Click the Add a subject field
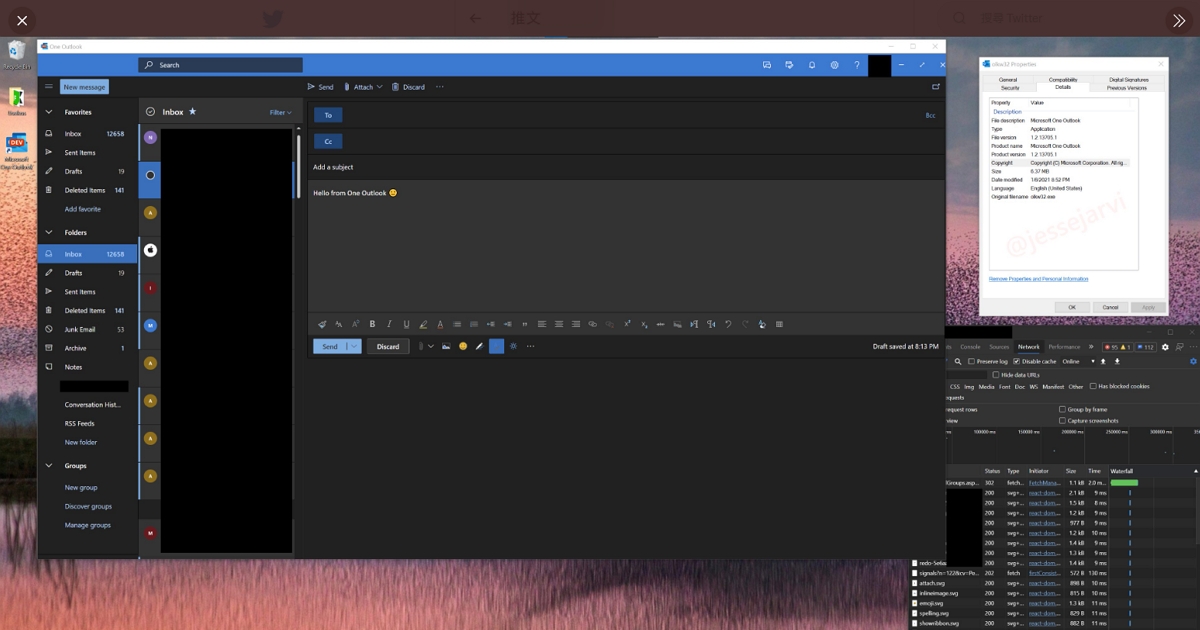 tap(625, 167)
